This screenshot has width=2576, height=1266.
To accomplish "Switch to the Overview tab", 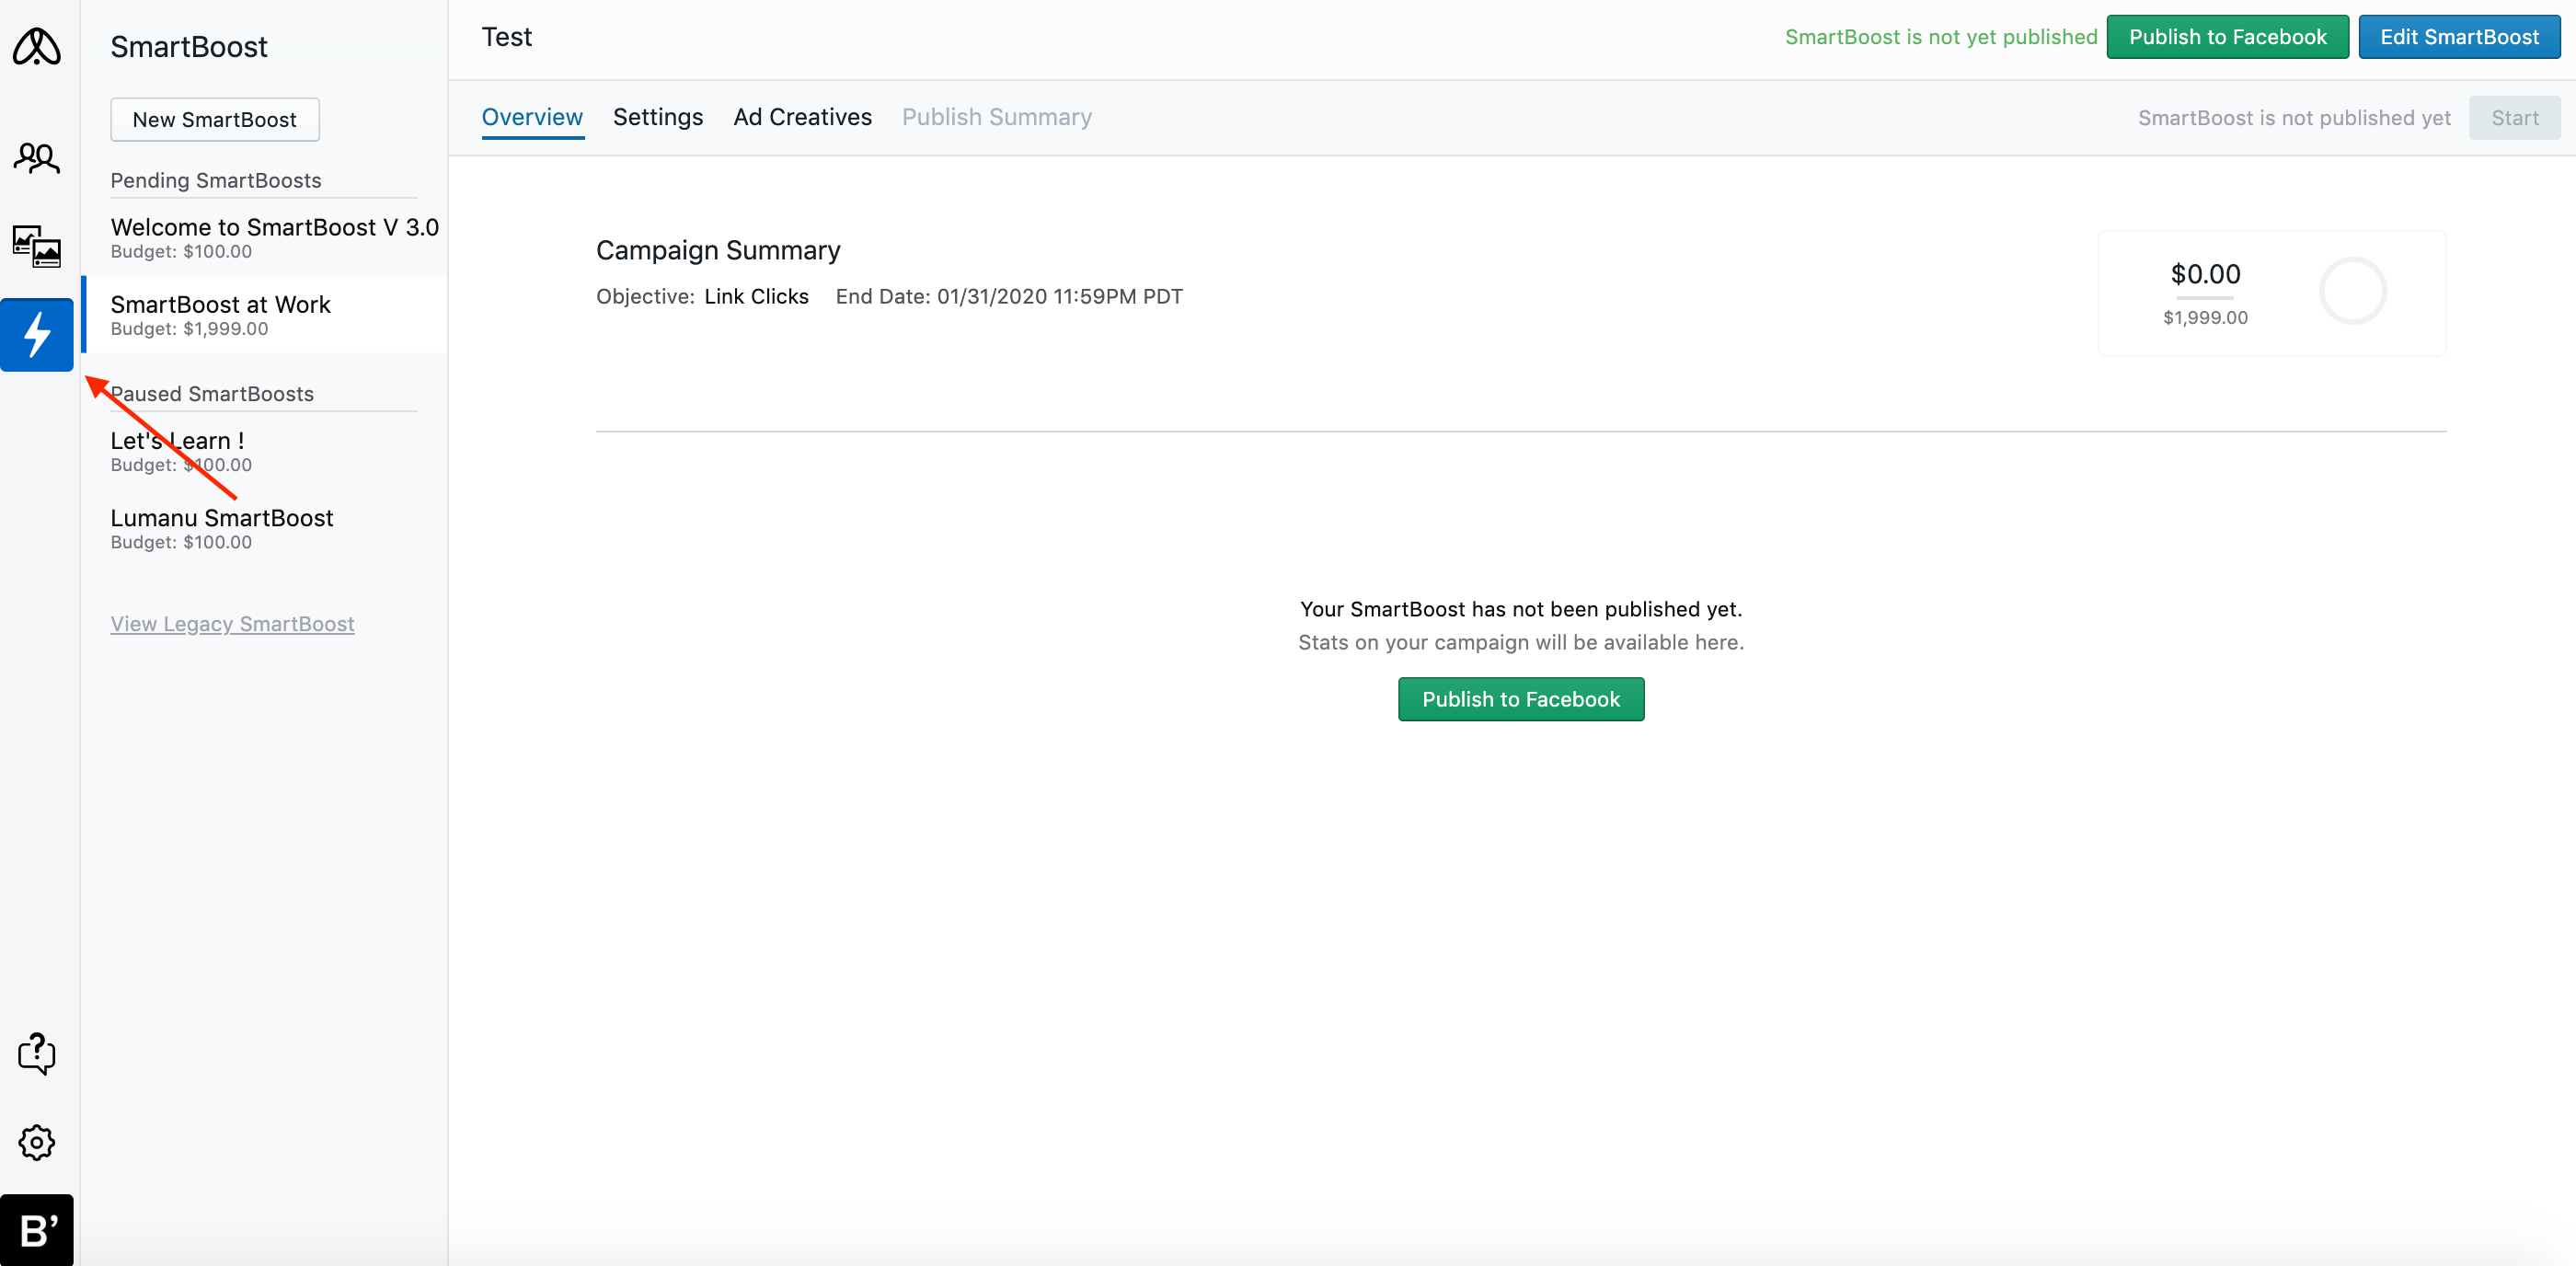I will click(x=532, y=117).
